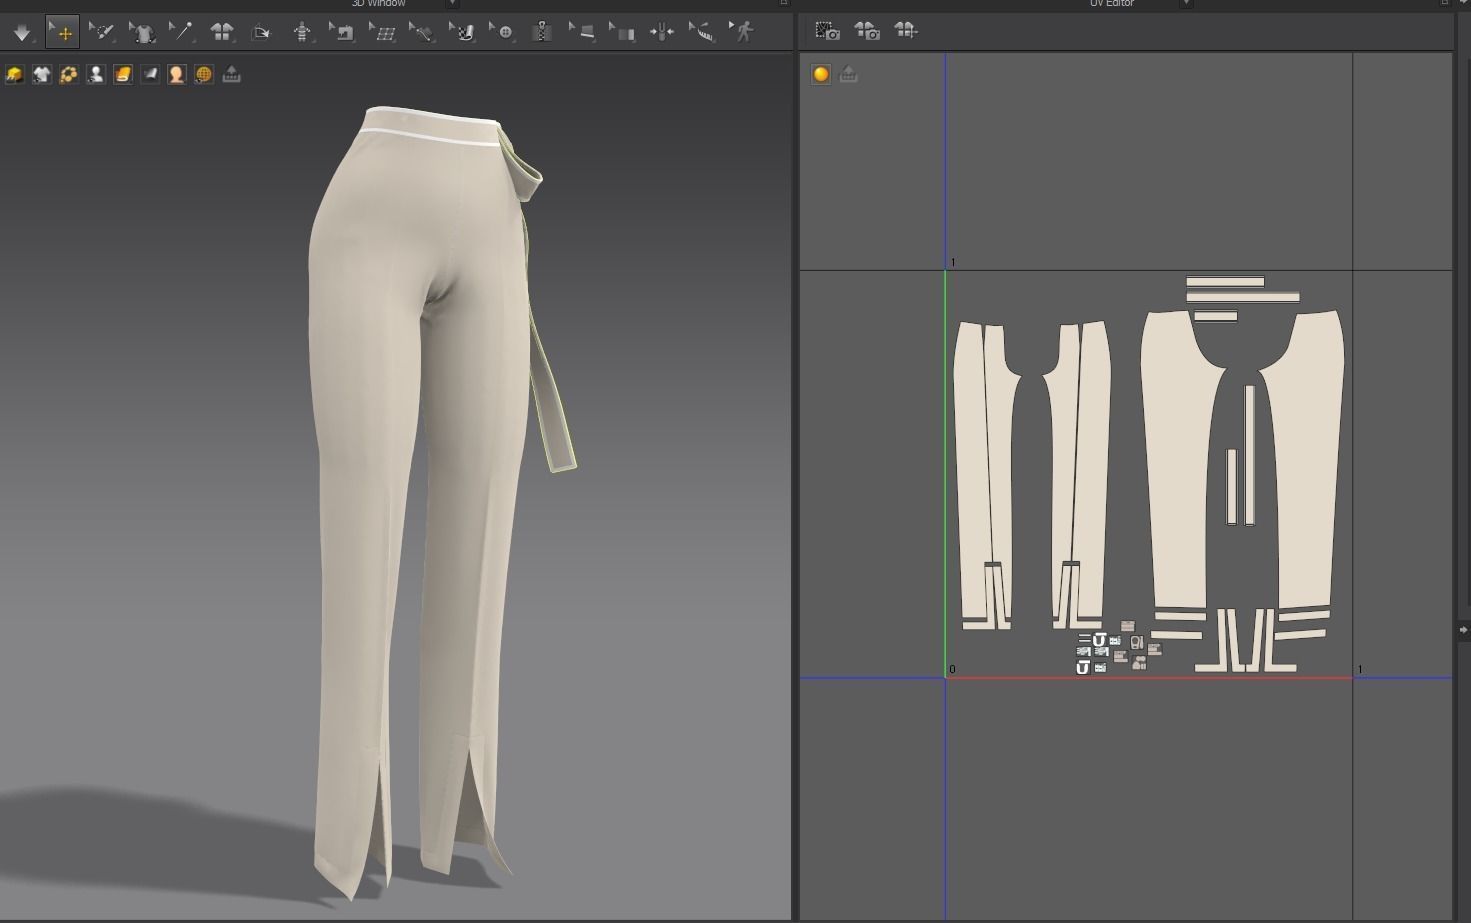The width and height of the screenshot is (1471, 923).
Task: Activate the steam/press flat tool
Action: [583, 32]
